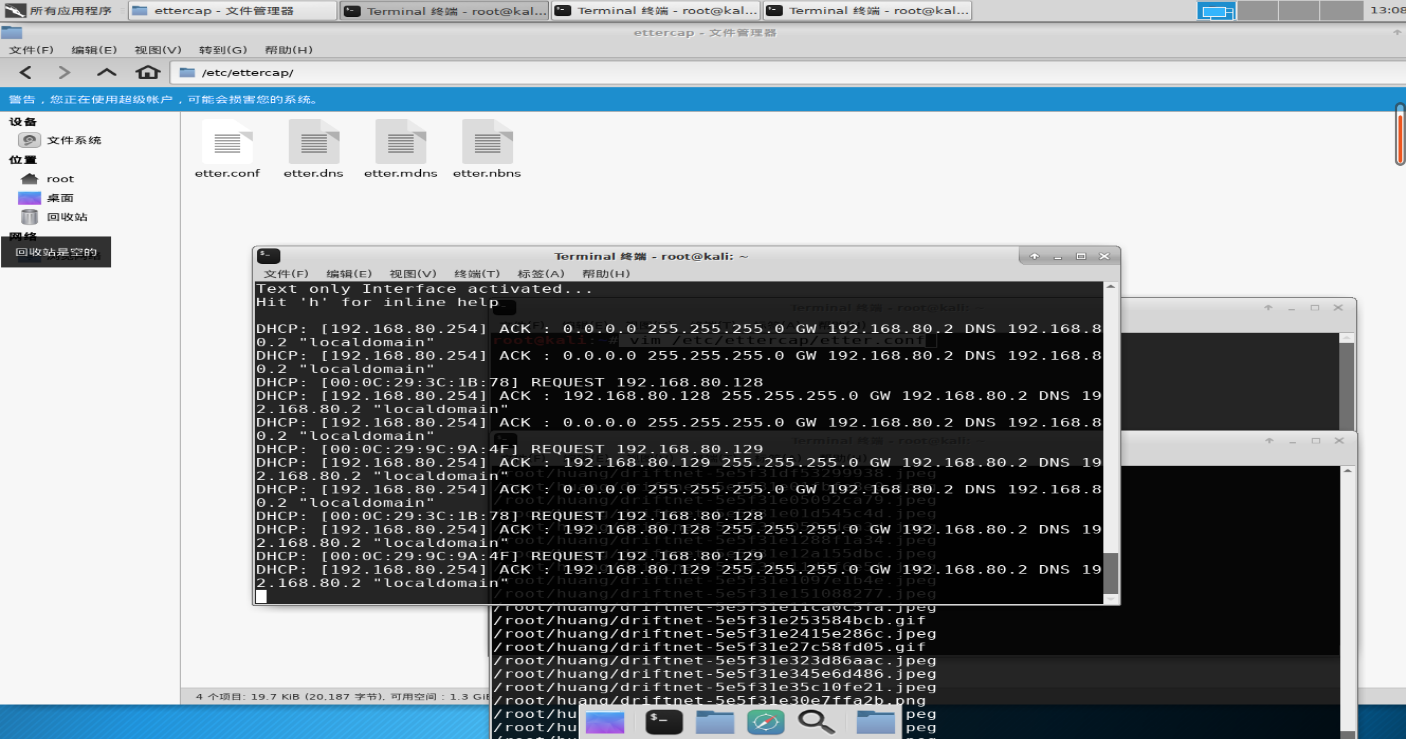The image size is (1406, 739).
Task: Open front terminal 视图(V) menu
Action: 413,274
